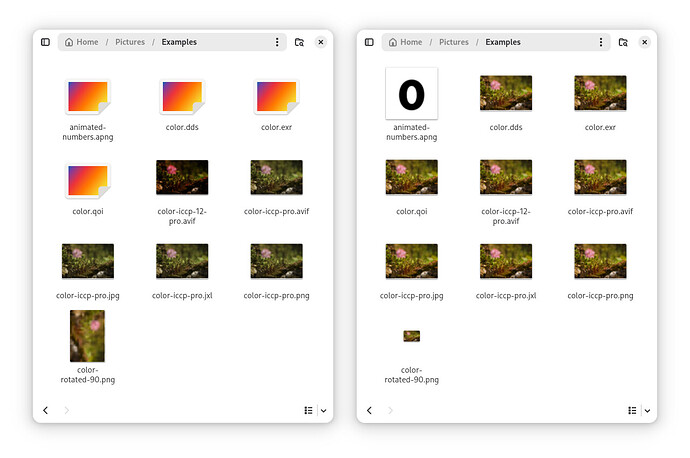
Task: Navigate to Pictures in right window path bar
Action: pyautogui.click(x=453, y=42)
